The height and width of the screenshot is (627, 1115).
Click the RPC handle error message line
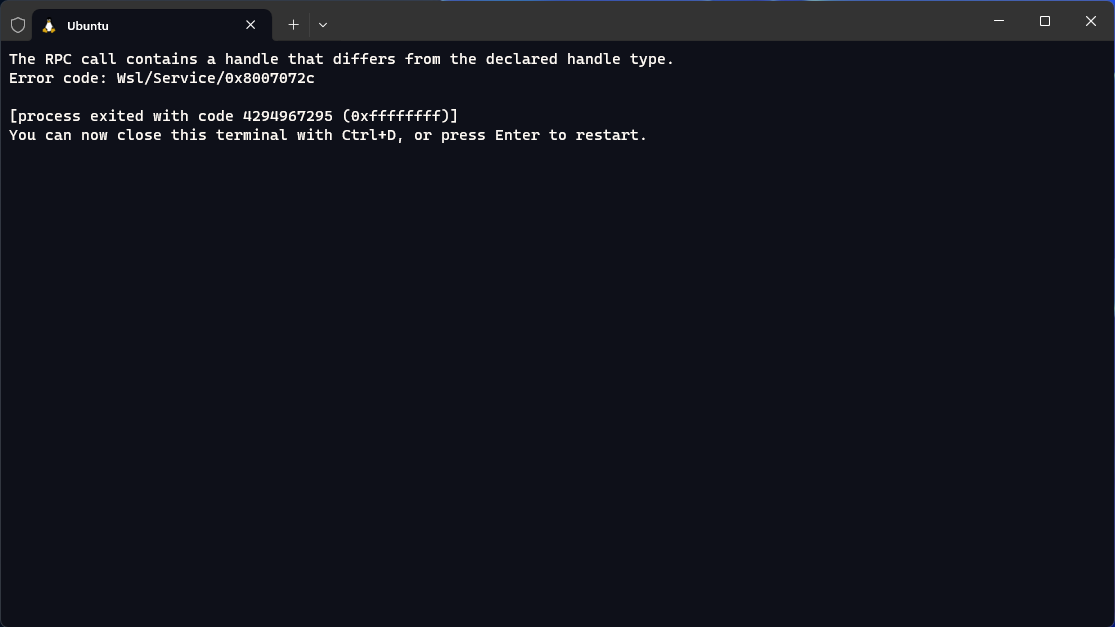coord(340,58)
